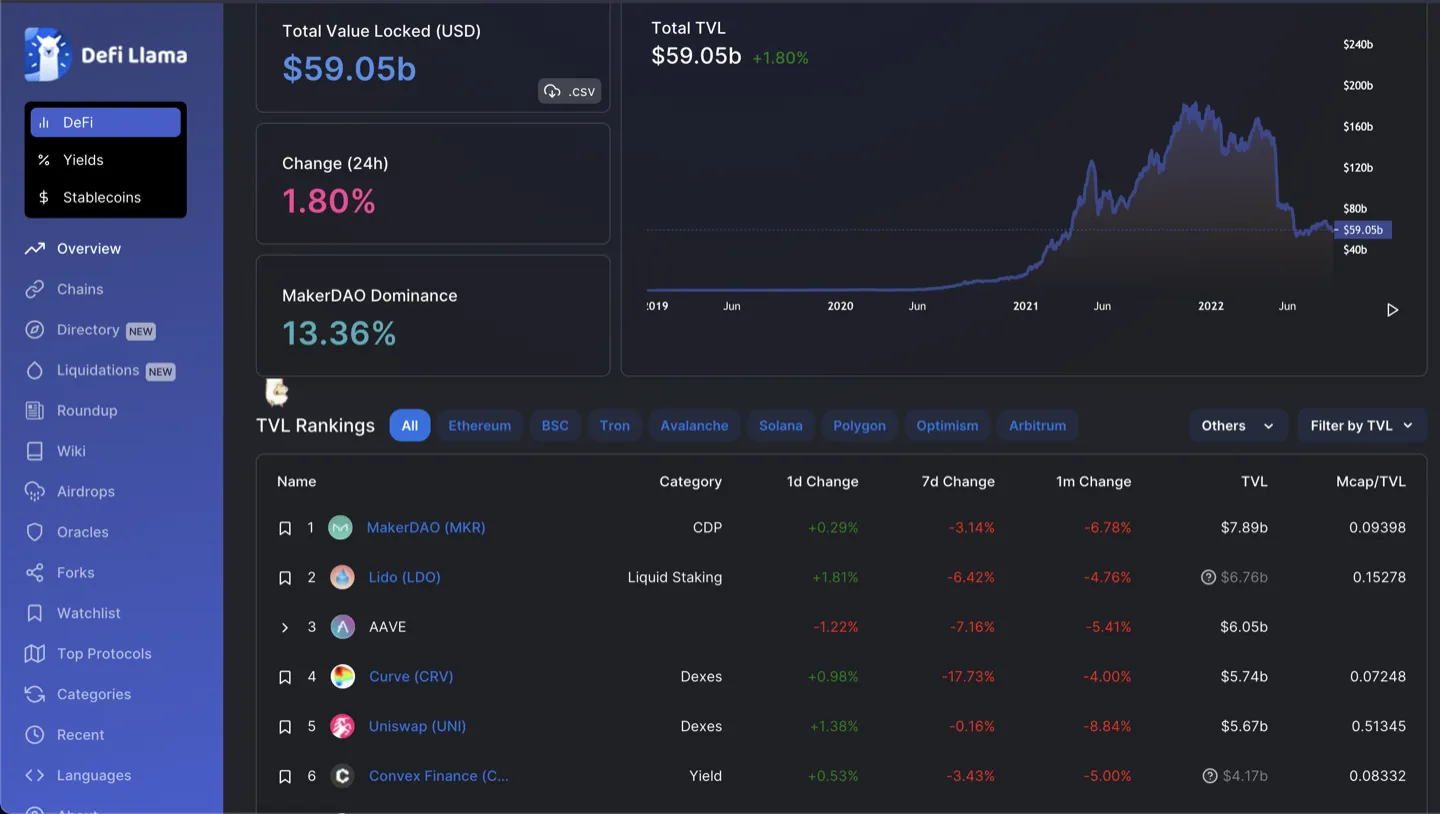
Task: Select the All chains tab
Action: 410,425
